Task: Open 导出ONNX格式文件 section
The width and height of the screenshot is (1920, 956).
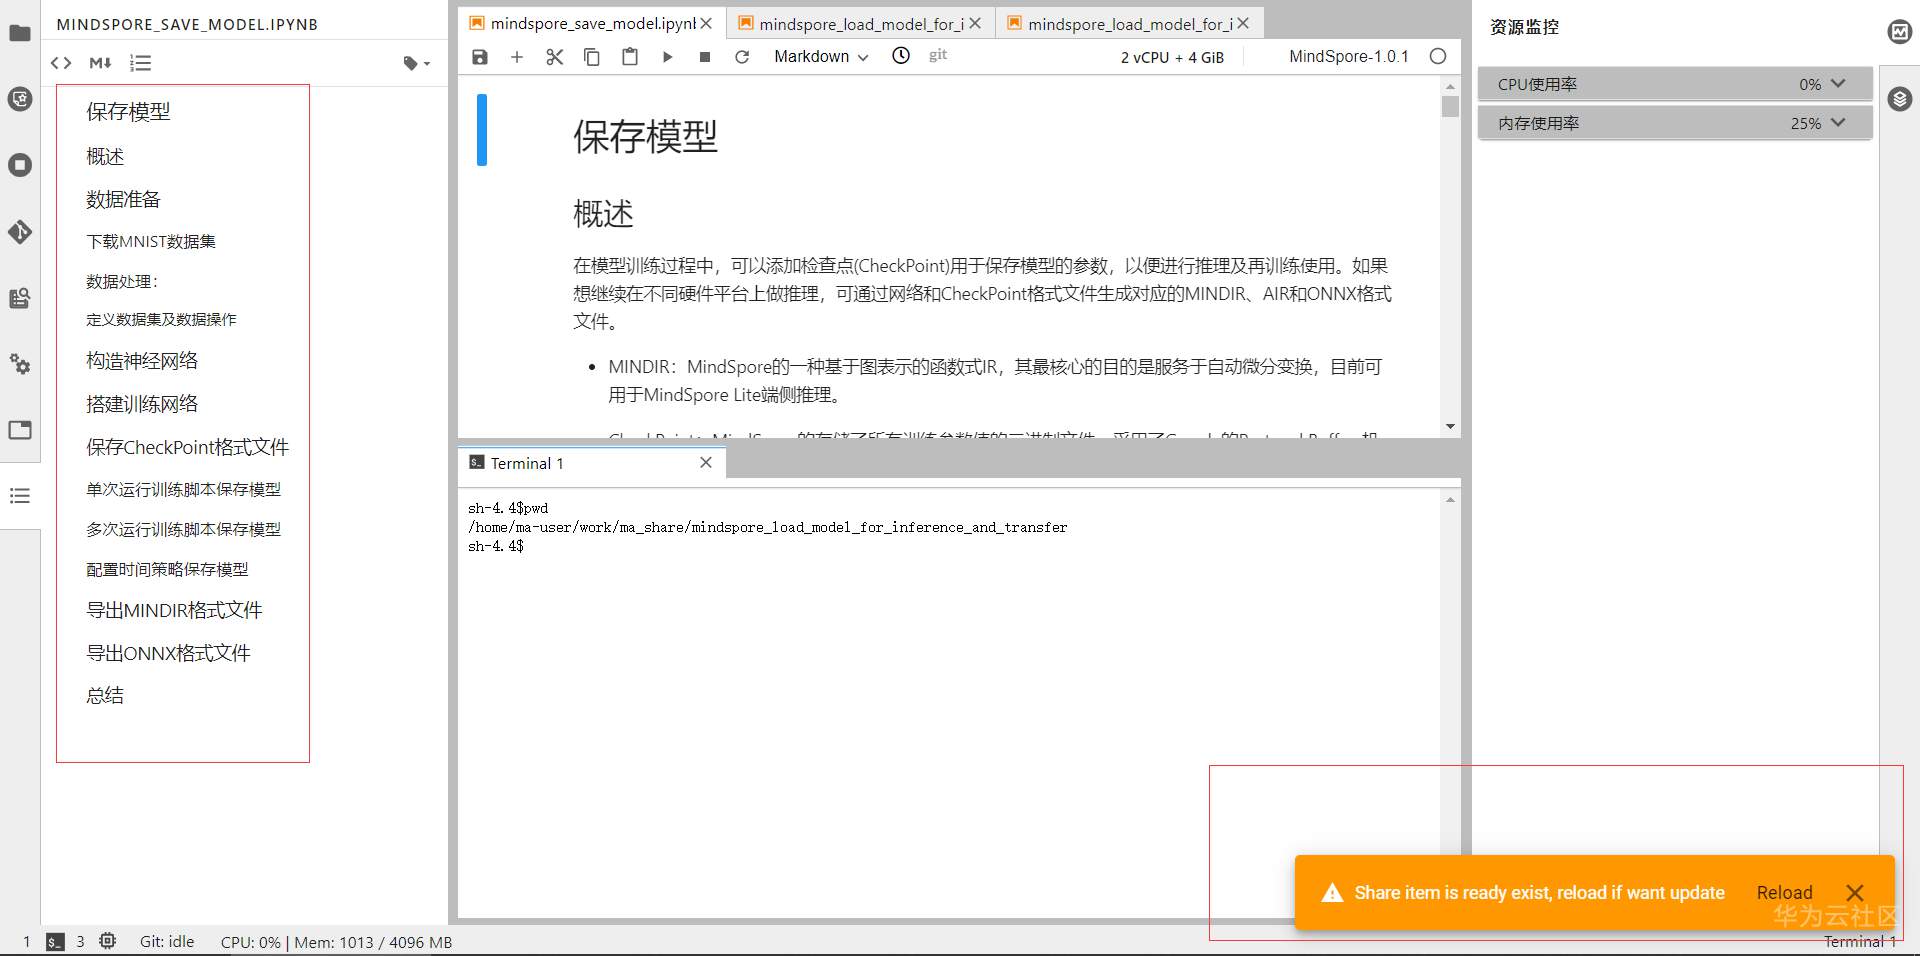Action: click(x=168, y=653)
